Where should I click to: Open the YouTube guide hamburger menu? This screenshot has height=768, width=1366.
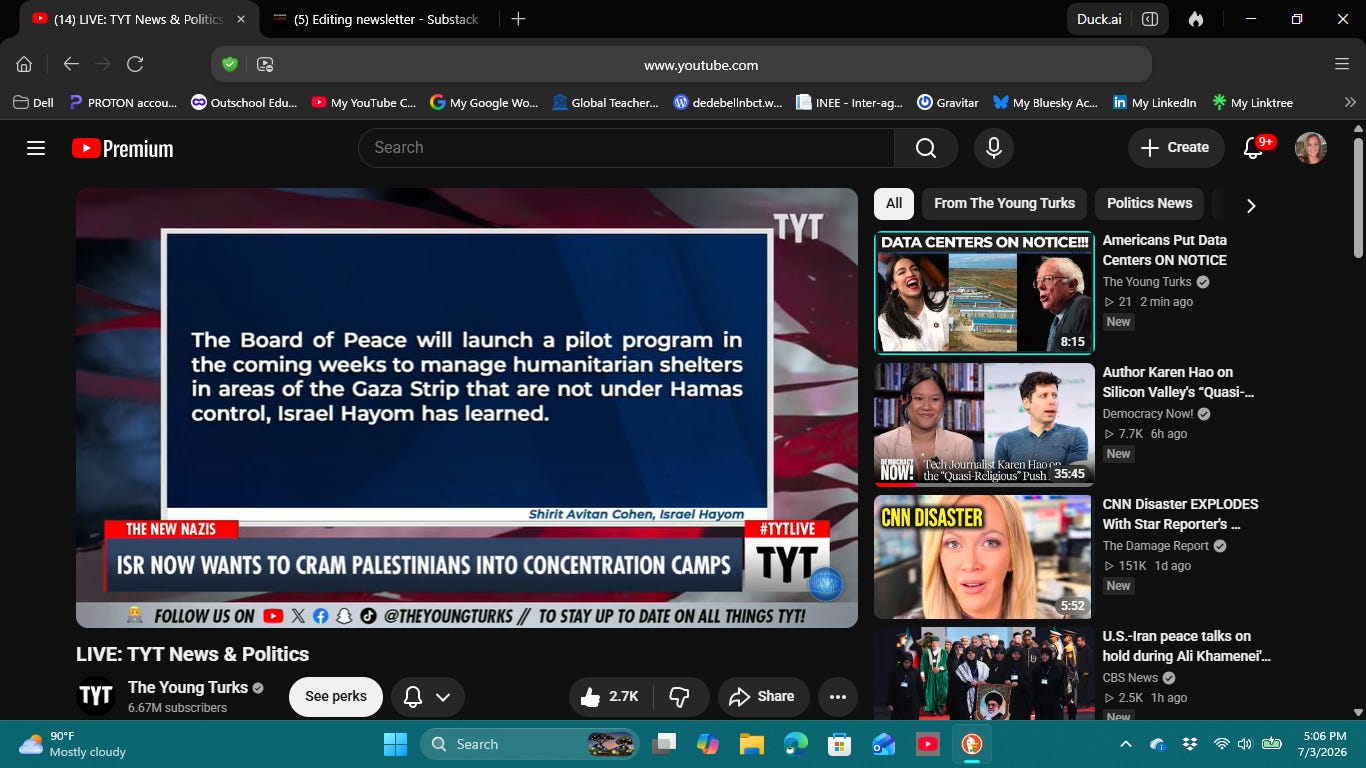(36, 148)
